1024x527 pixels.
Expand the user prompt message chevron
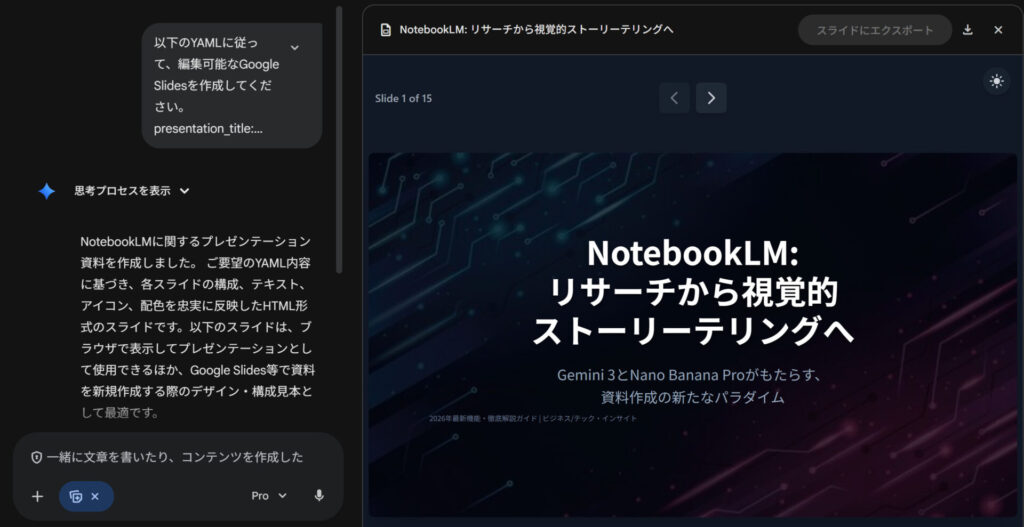point(295,48)
